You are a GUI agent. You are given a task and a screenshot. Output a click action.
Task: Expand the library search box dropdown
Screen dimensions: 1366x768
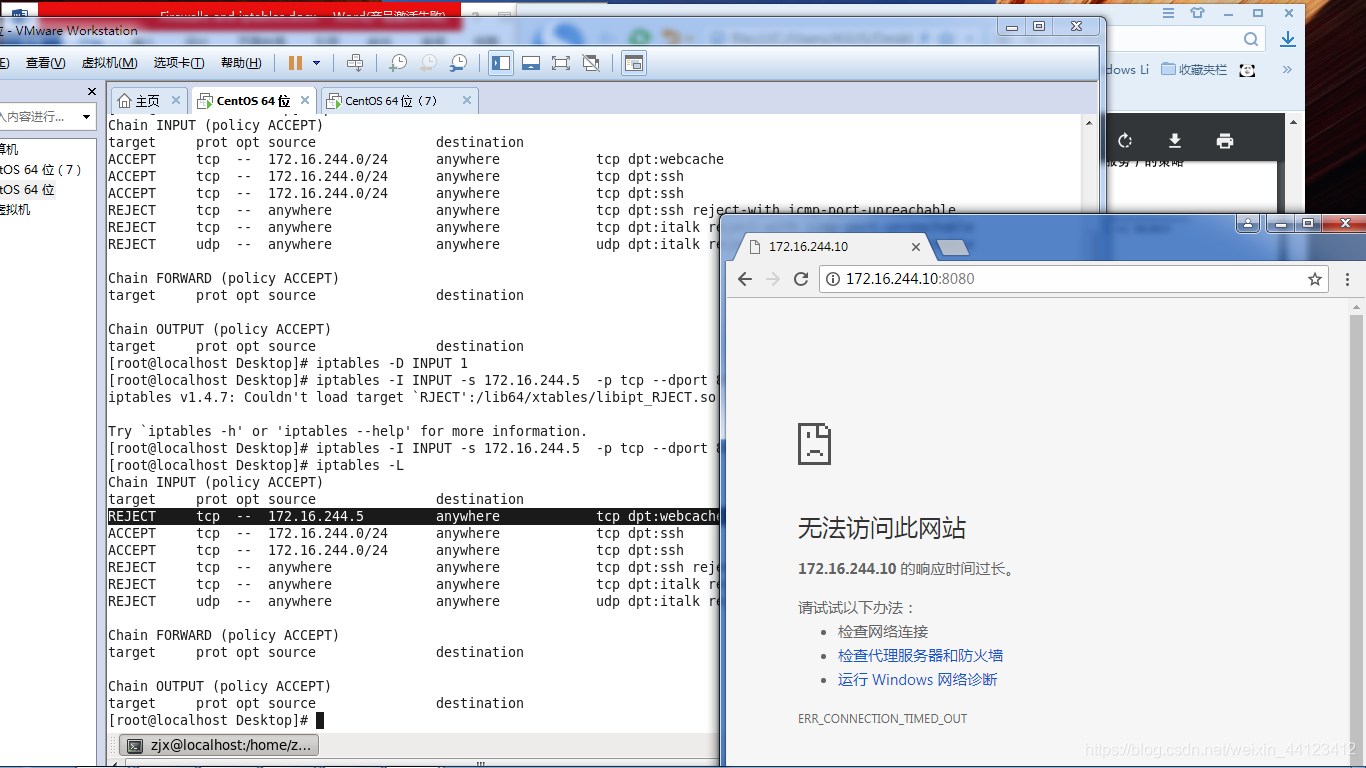tap(86, 117)
